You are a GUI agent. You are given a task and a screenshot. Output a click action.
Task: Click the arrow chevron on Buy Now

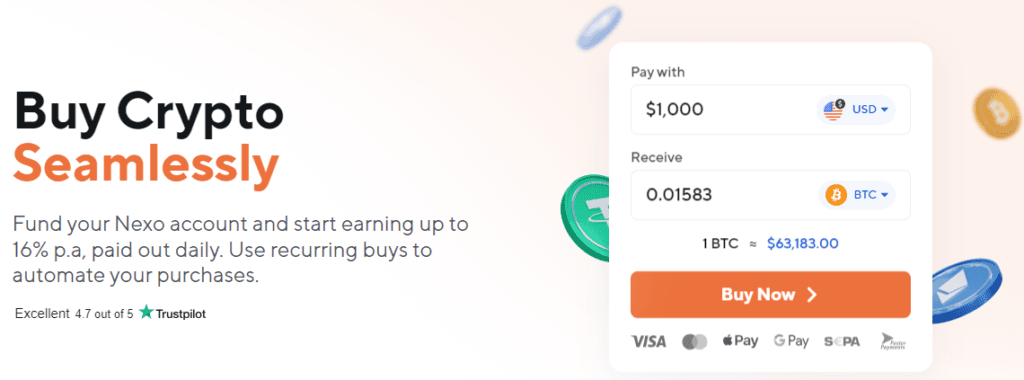[812, 295]
